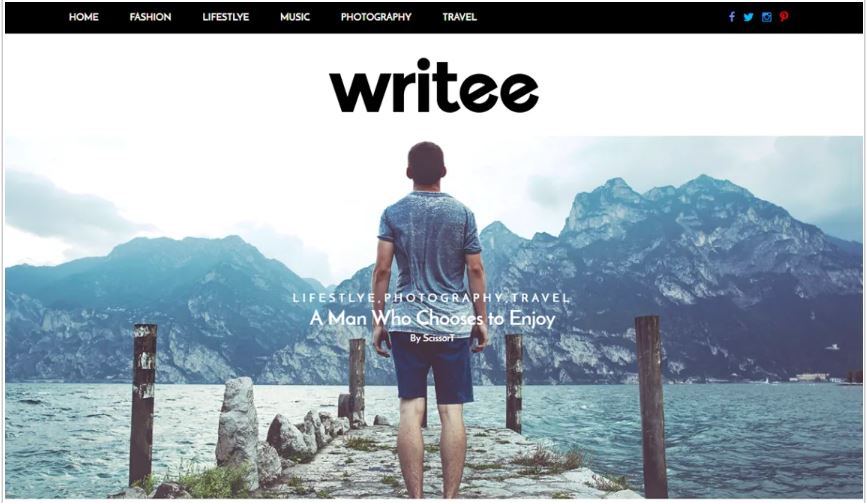Screen dimensions: 868x503
Task: Open the Facebook social icon
Action: (731, 17)
